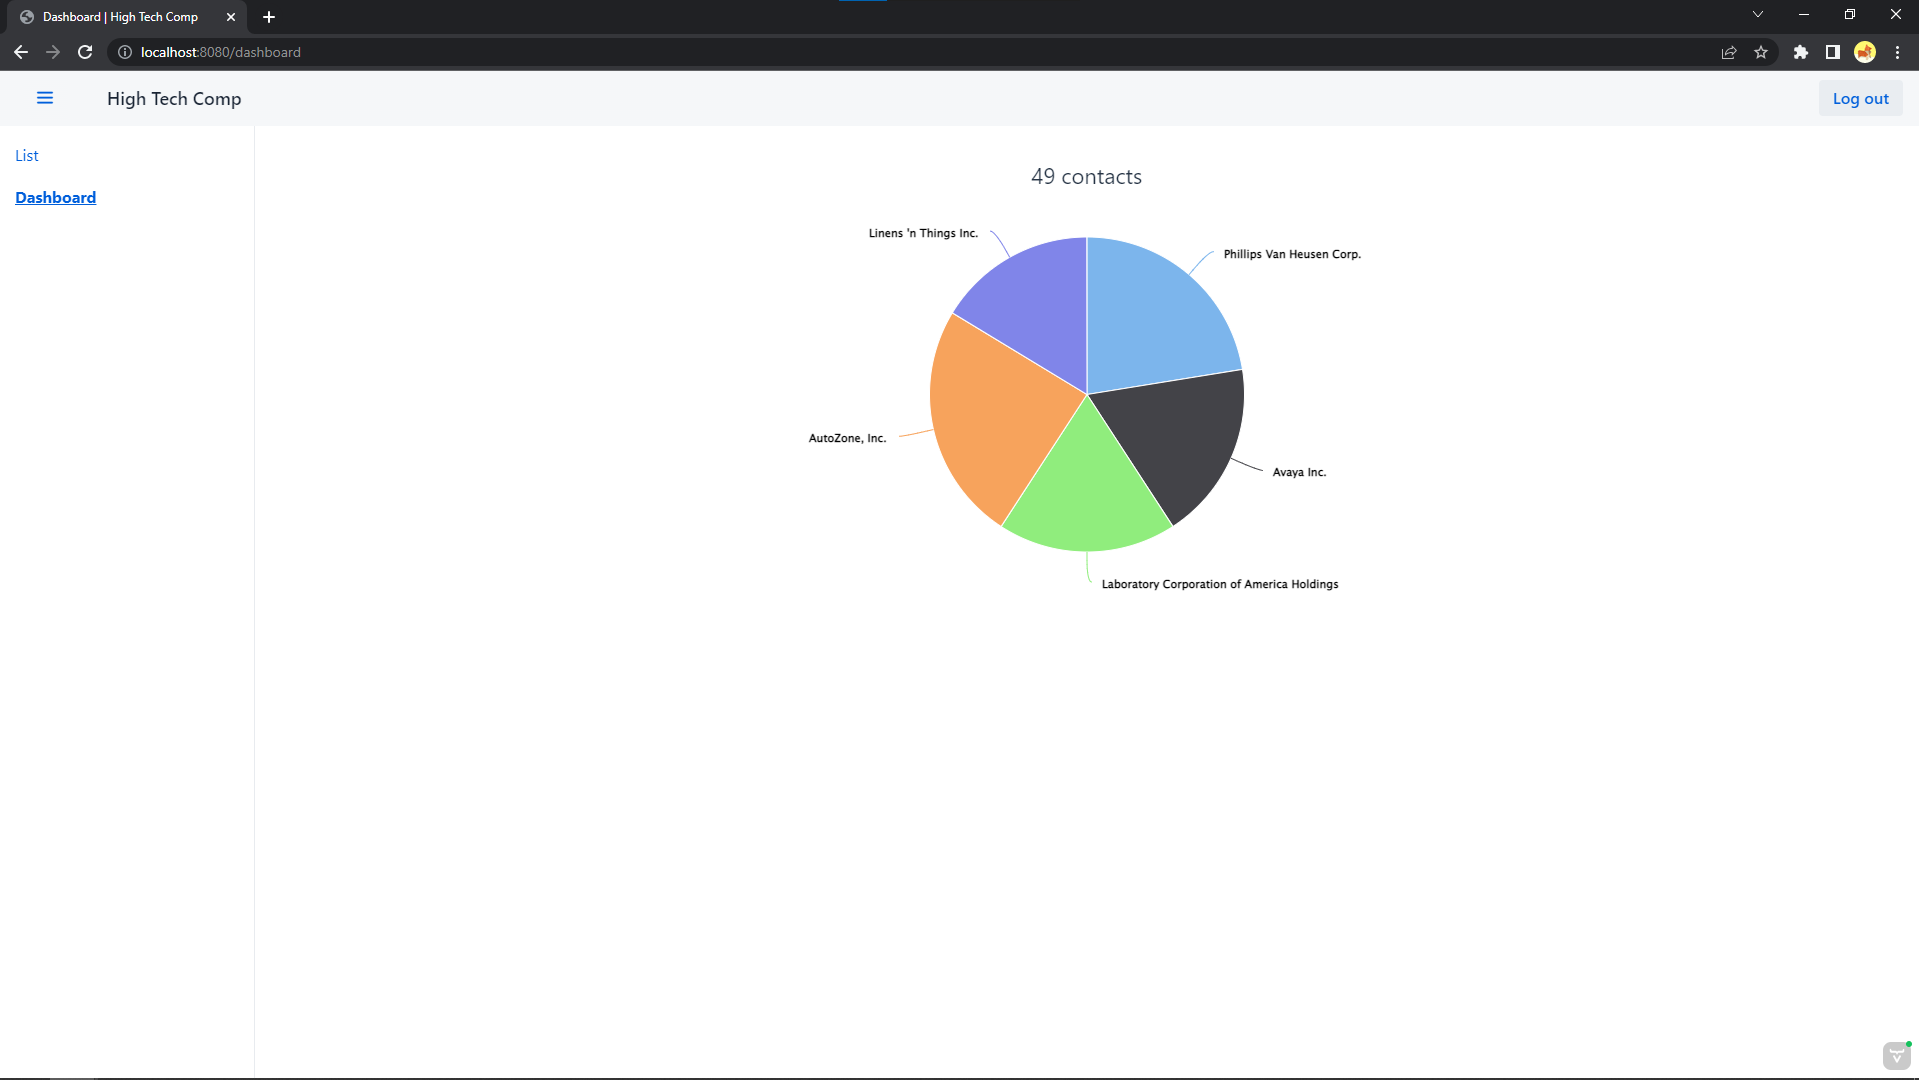1919x1080 pixels.
Task: Open Chrome three-dot menu
Action: [x=1897, y=52]
